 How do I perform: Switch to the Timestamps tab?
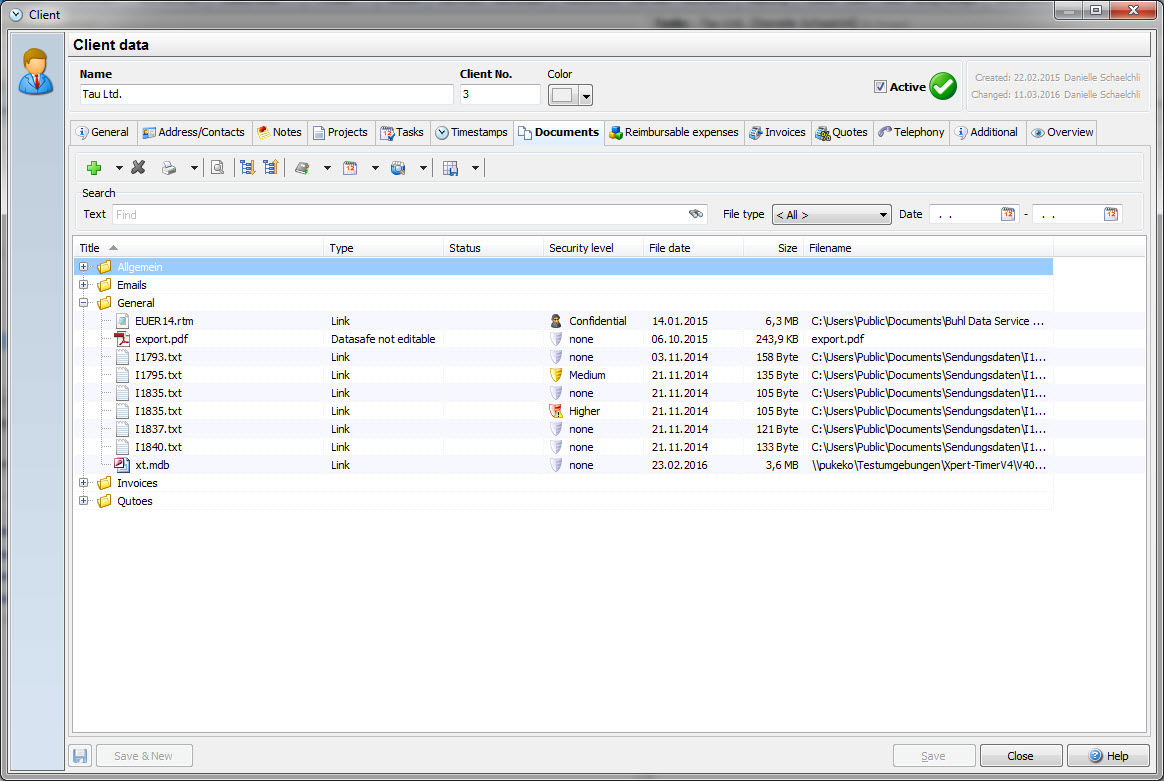click(471, 132)
